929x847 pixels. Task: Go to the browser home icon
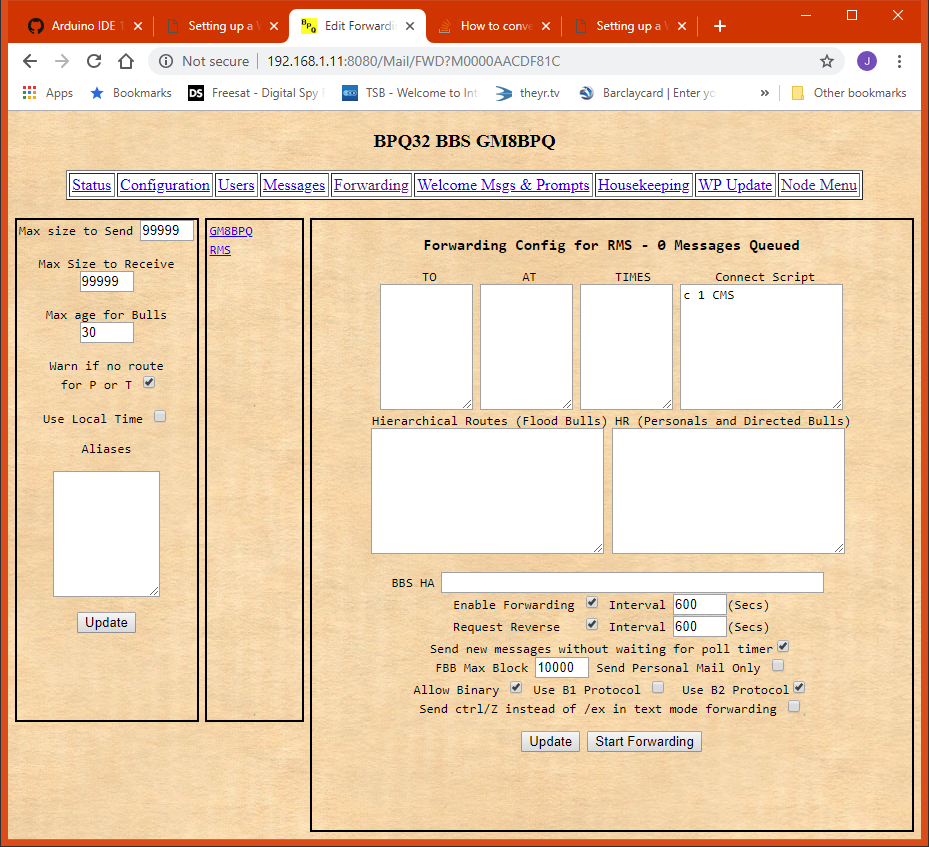126,61
